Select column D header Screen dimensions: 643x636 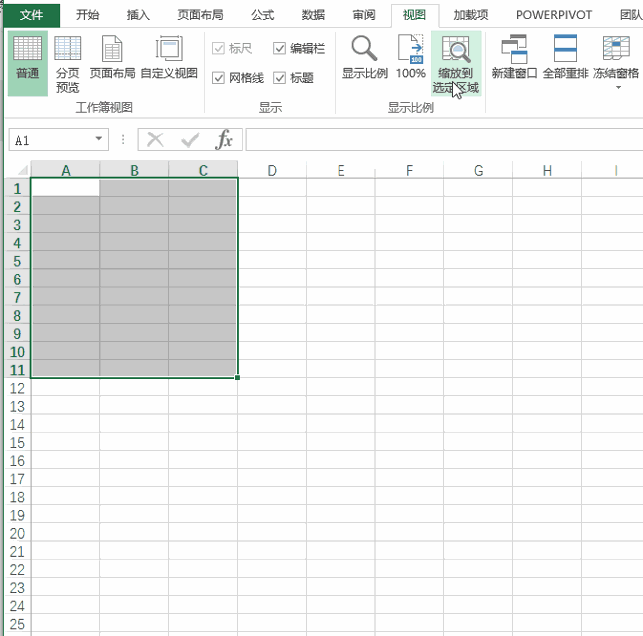[x=272, y=171]
